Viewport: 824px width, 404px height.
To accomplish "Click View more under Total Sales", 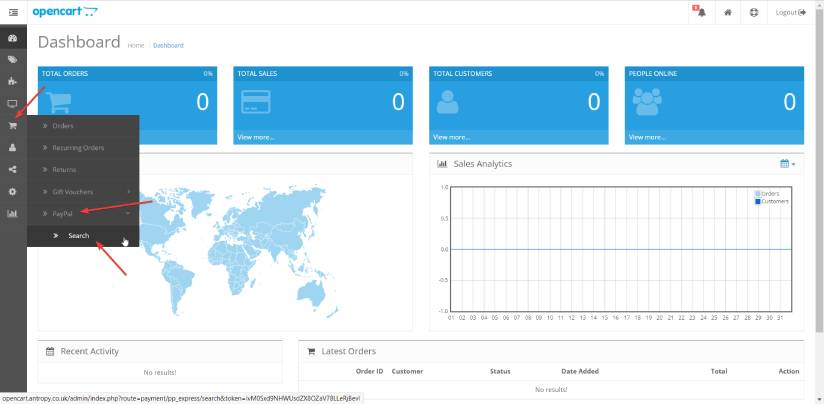I will pyautogui.click(x=255, y=137).
